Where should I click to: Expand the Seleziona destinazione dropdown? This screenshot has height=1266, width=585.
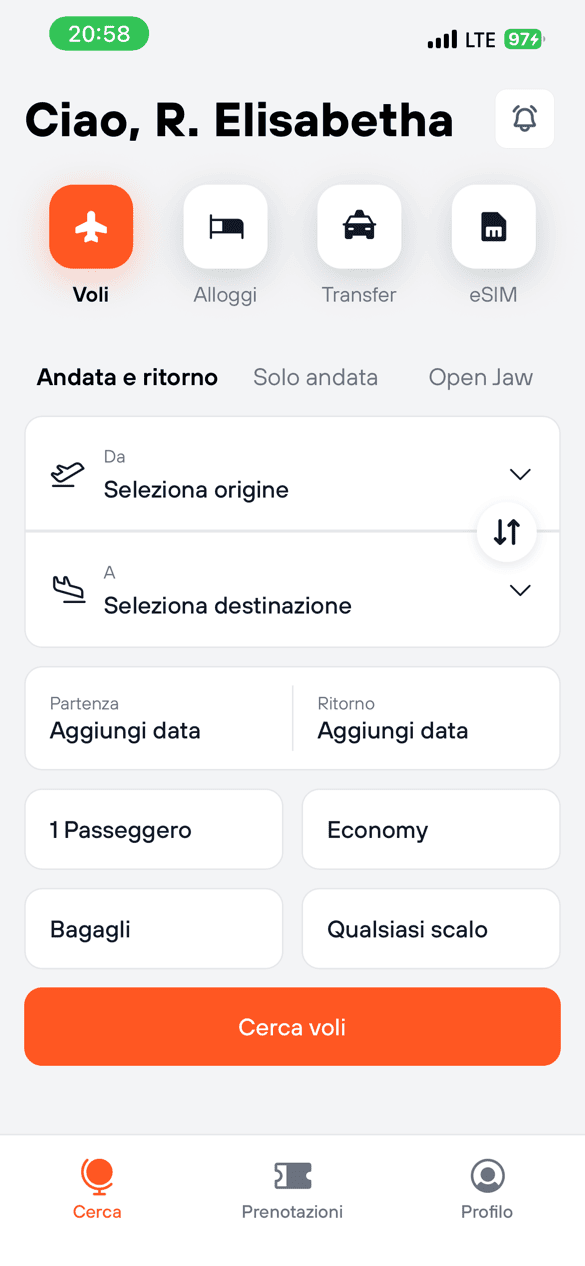pyautogui.click(x=519, y=590)
